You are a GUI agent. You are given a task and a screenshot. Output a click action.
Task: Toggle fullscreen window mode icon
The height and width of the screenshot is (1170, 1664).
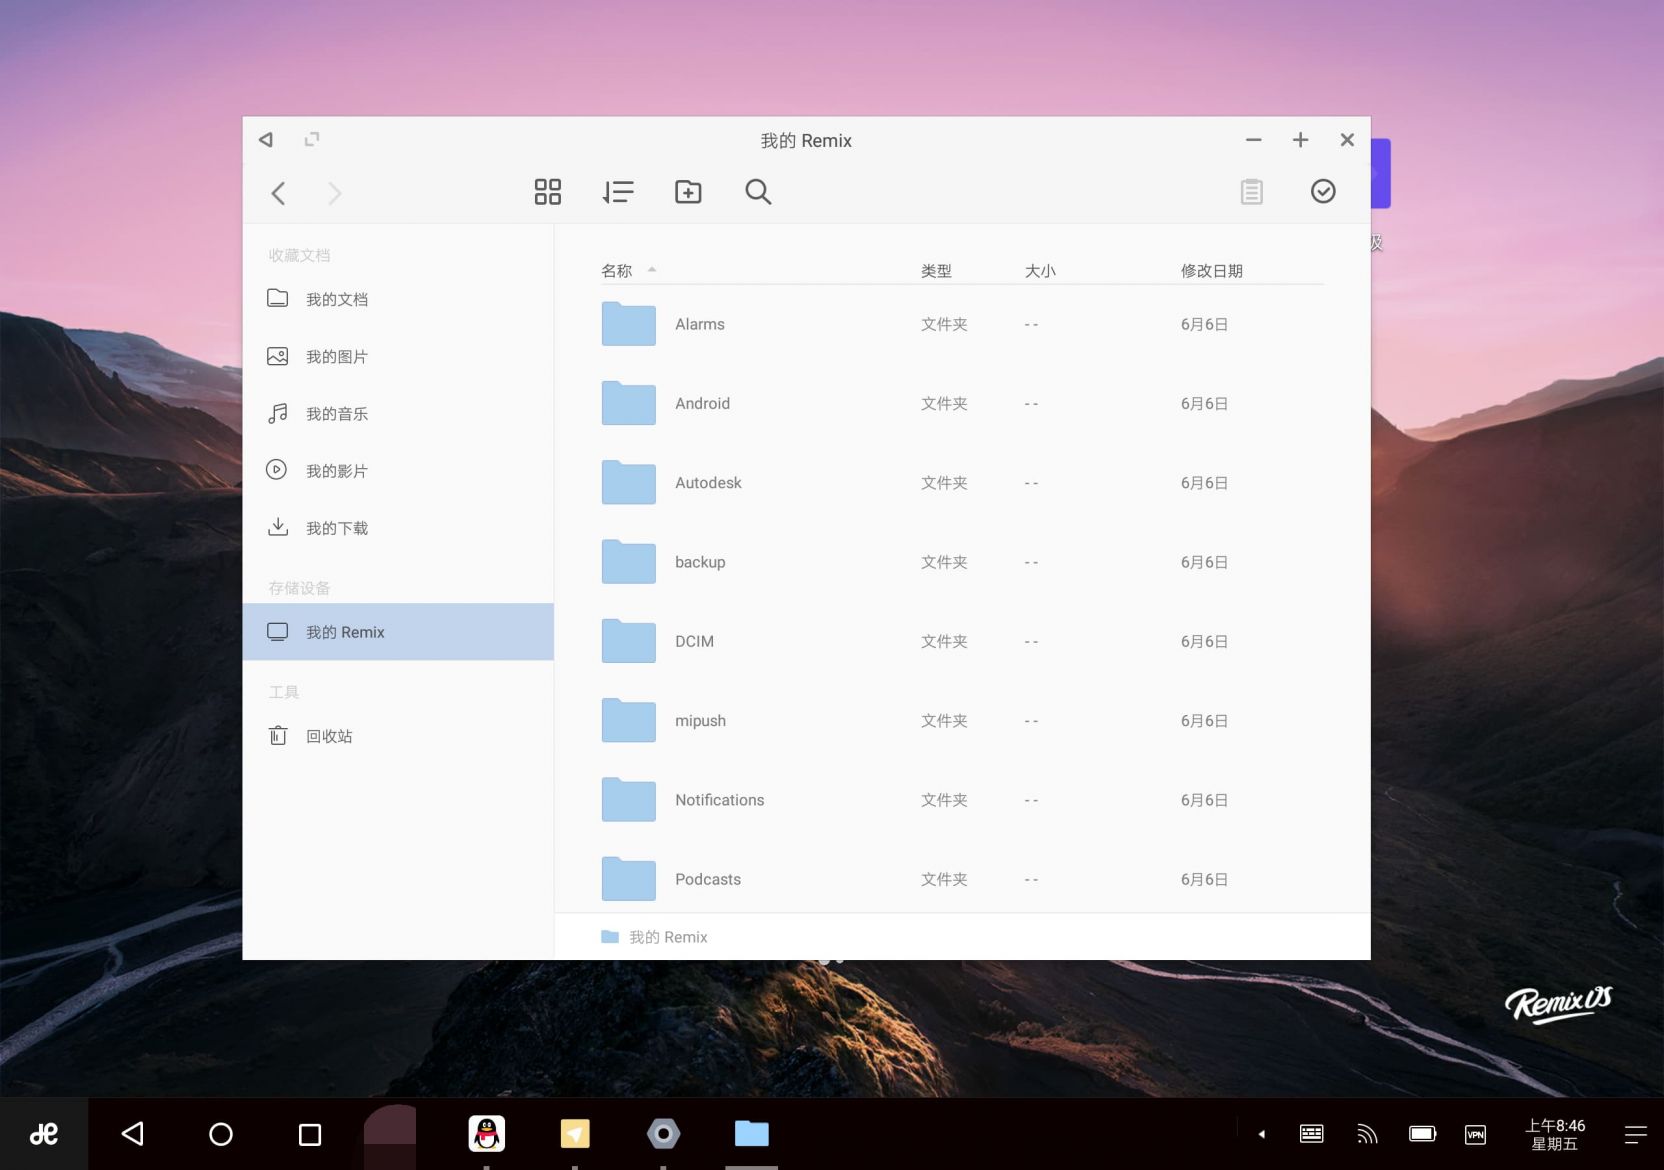[312, 139]
